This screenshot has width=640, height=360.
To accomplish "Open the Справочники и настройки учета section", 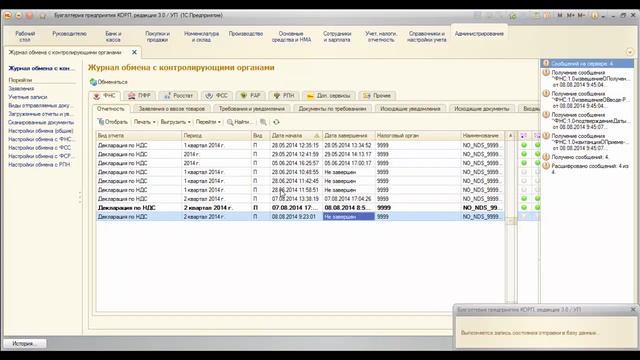I will (427, 37).
